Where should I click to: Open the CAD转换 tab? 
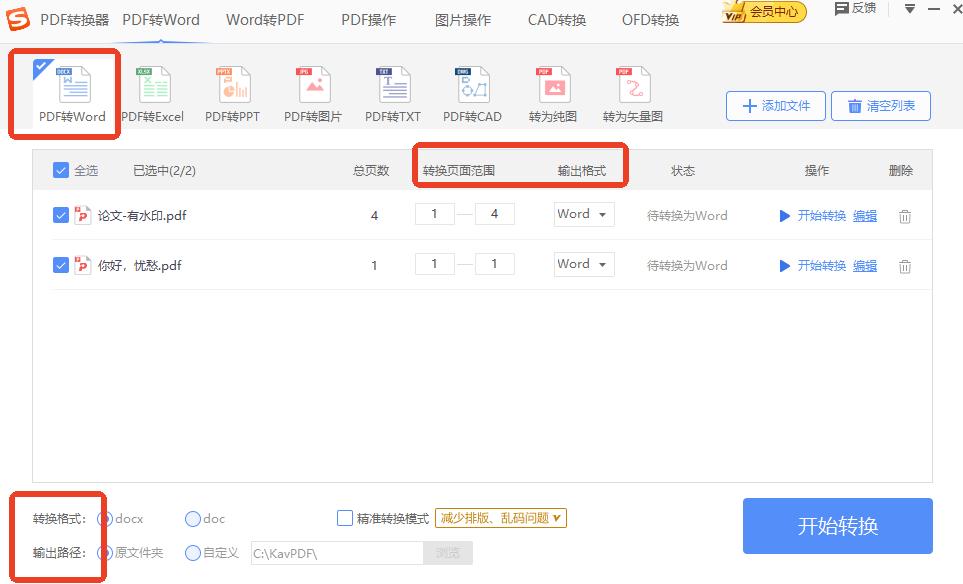click(x=557, y=20)
